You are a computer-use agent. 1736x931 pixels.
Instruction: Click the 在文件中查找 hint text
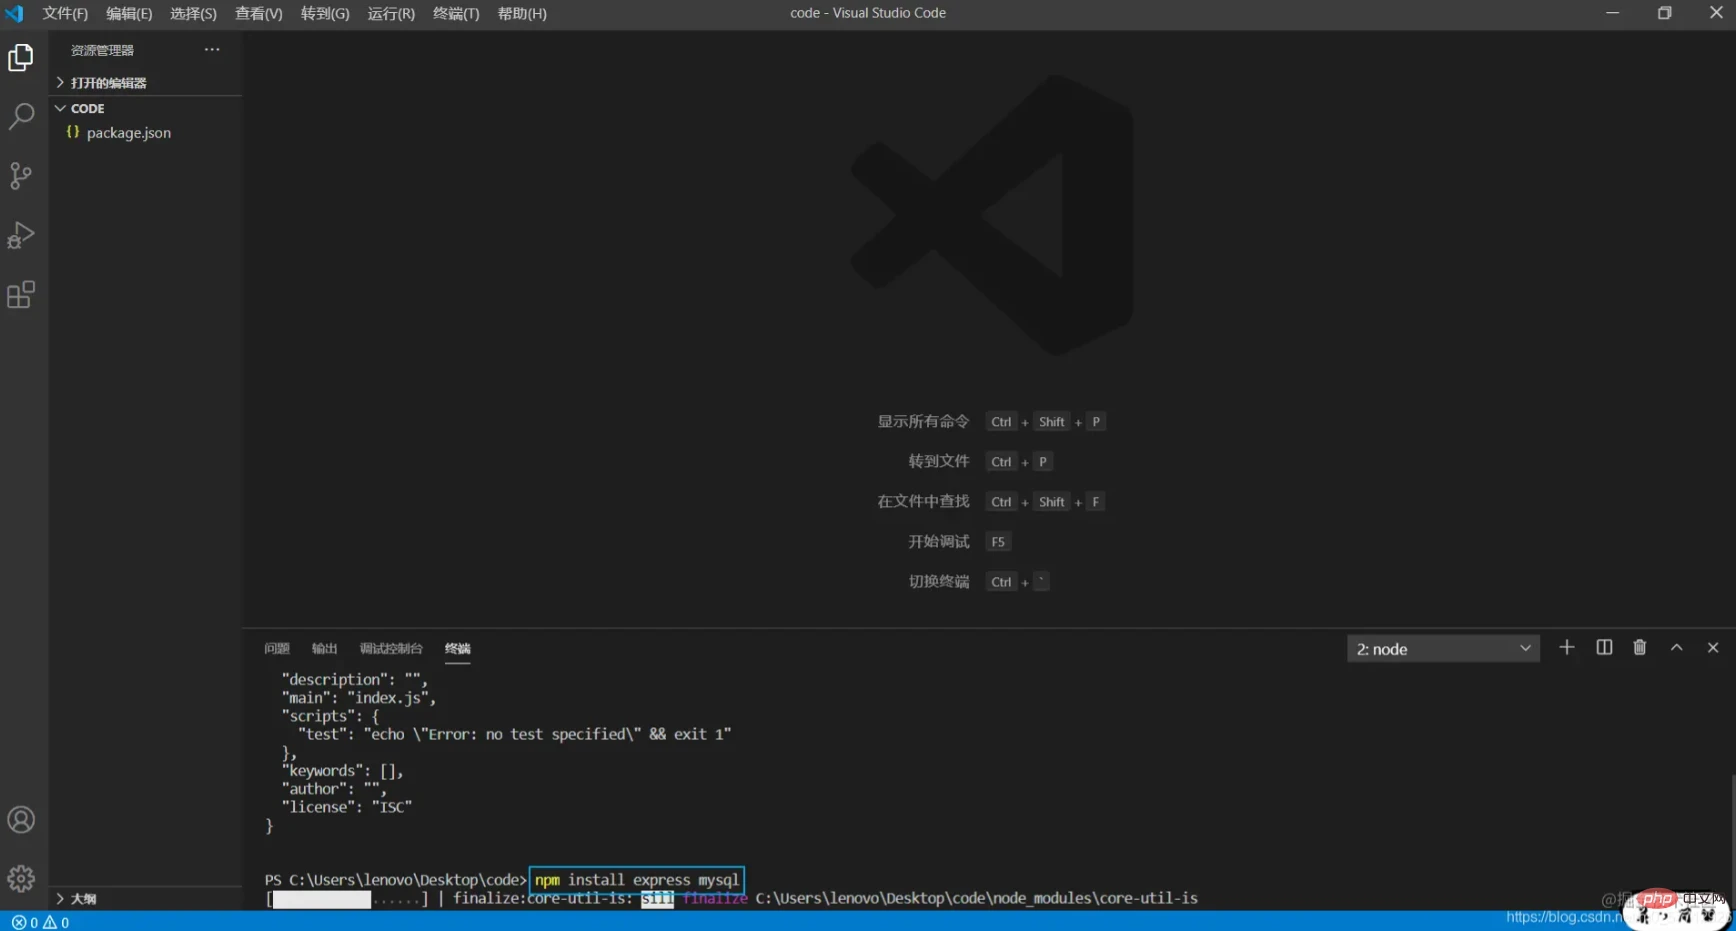click(923, 501)
